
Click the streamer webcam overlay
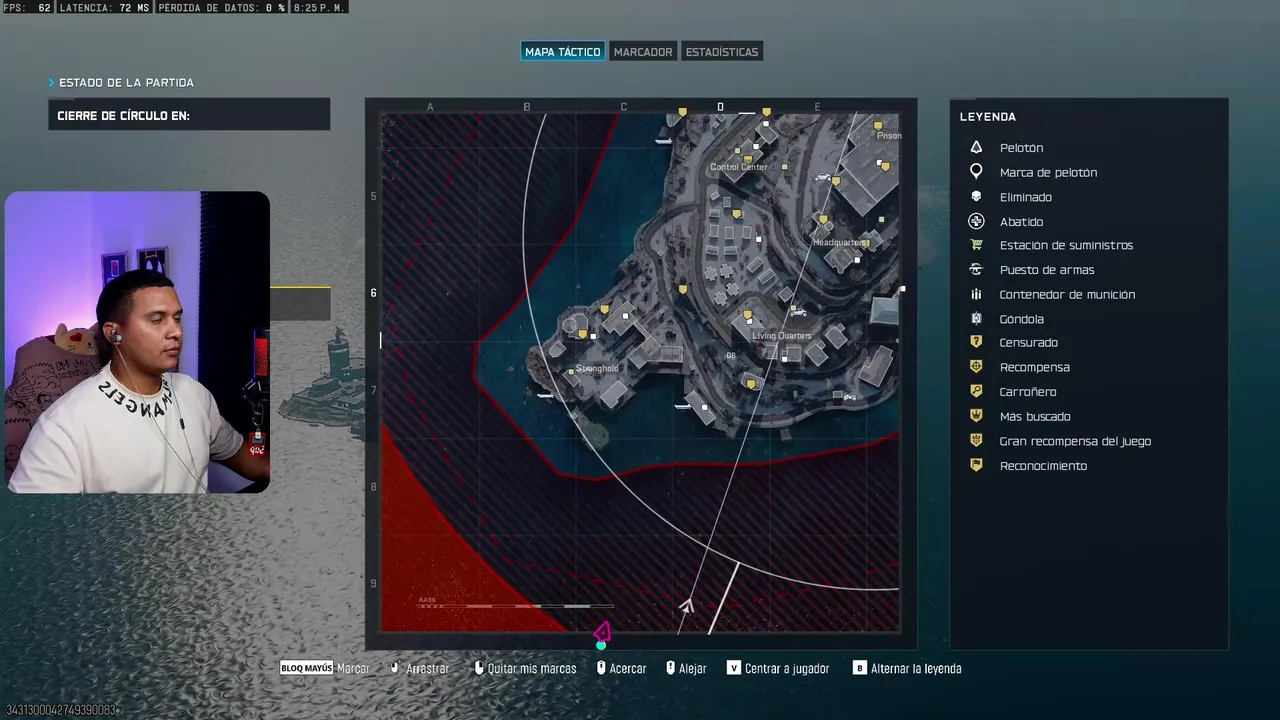[x=137, y=342]
